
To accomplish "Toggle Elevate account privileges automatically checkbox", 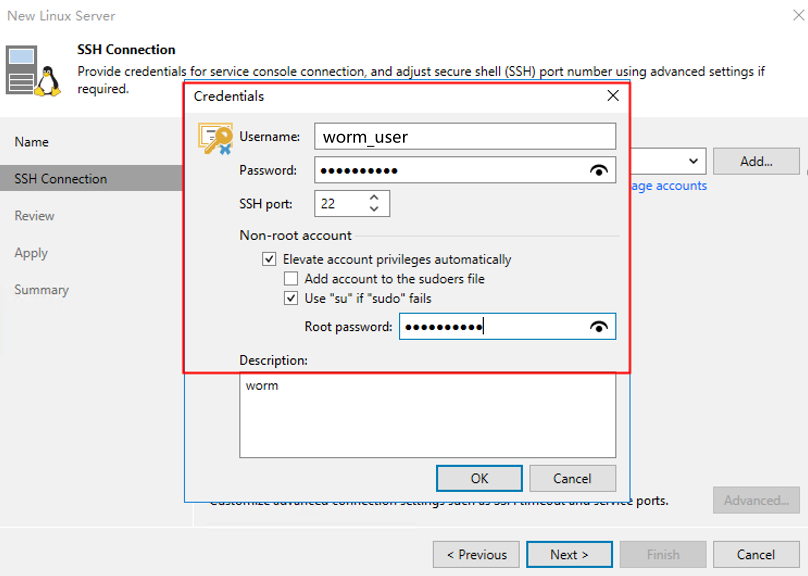I will (x=269, y=260).
